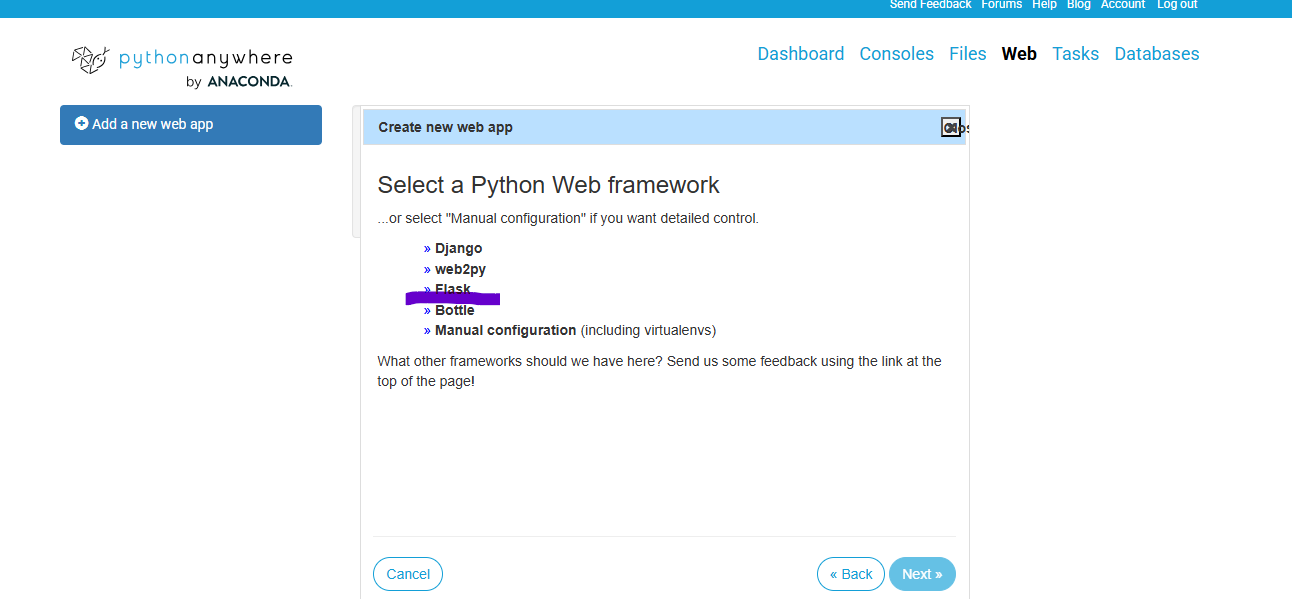The height and width of the screenshot is (599, 1292).
Task: Select the Web tab
Action: pos(1019,54)
